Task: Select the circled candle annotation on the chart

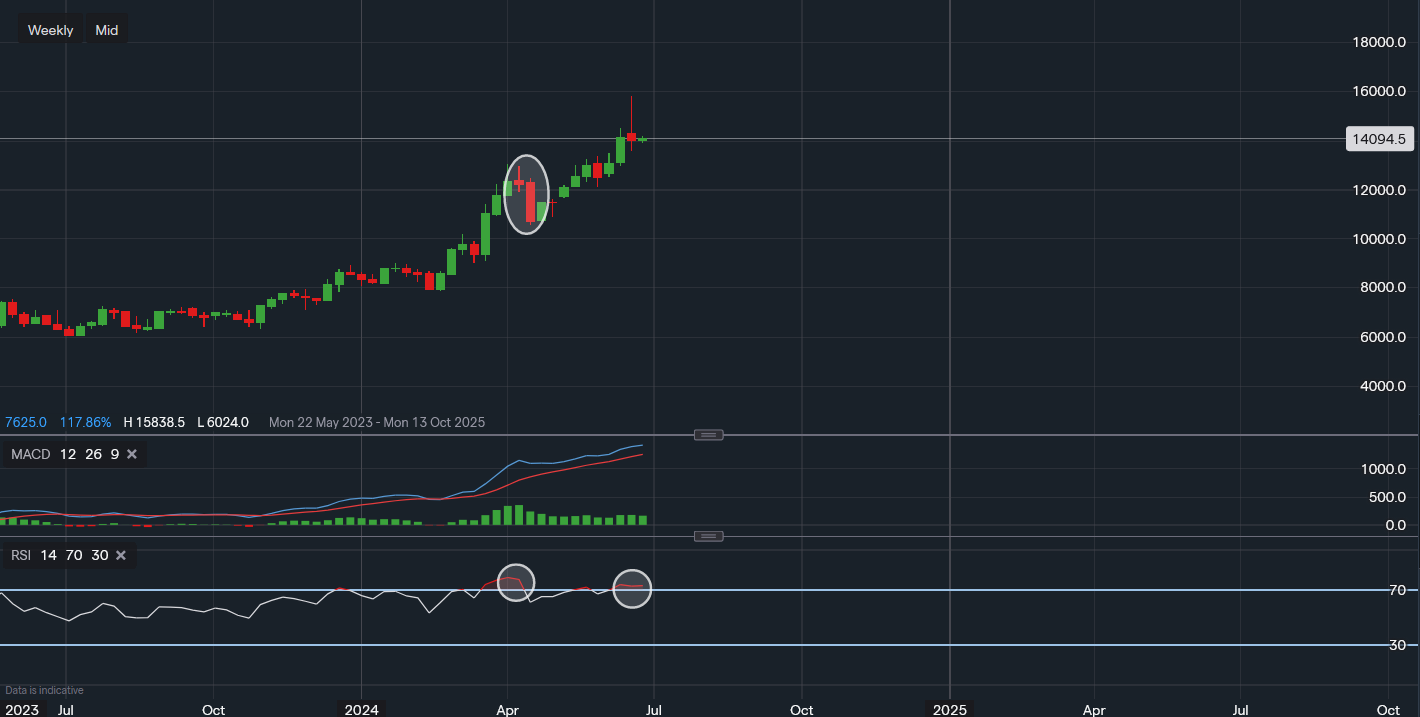Action: [x=526, y=195]
